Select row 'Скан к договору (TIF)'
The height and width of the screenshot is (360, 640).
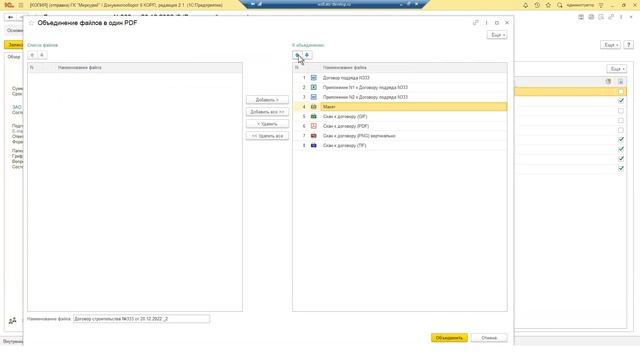400,145
